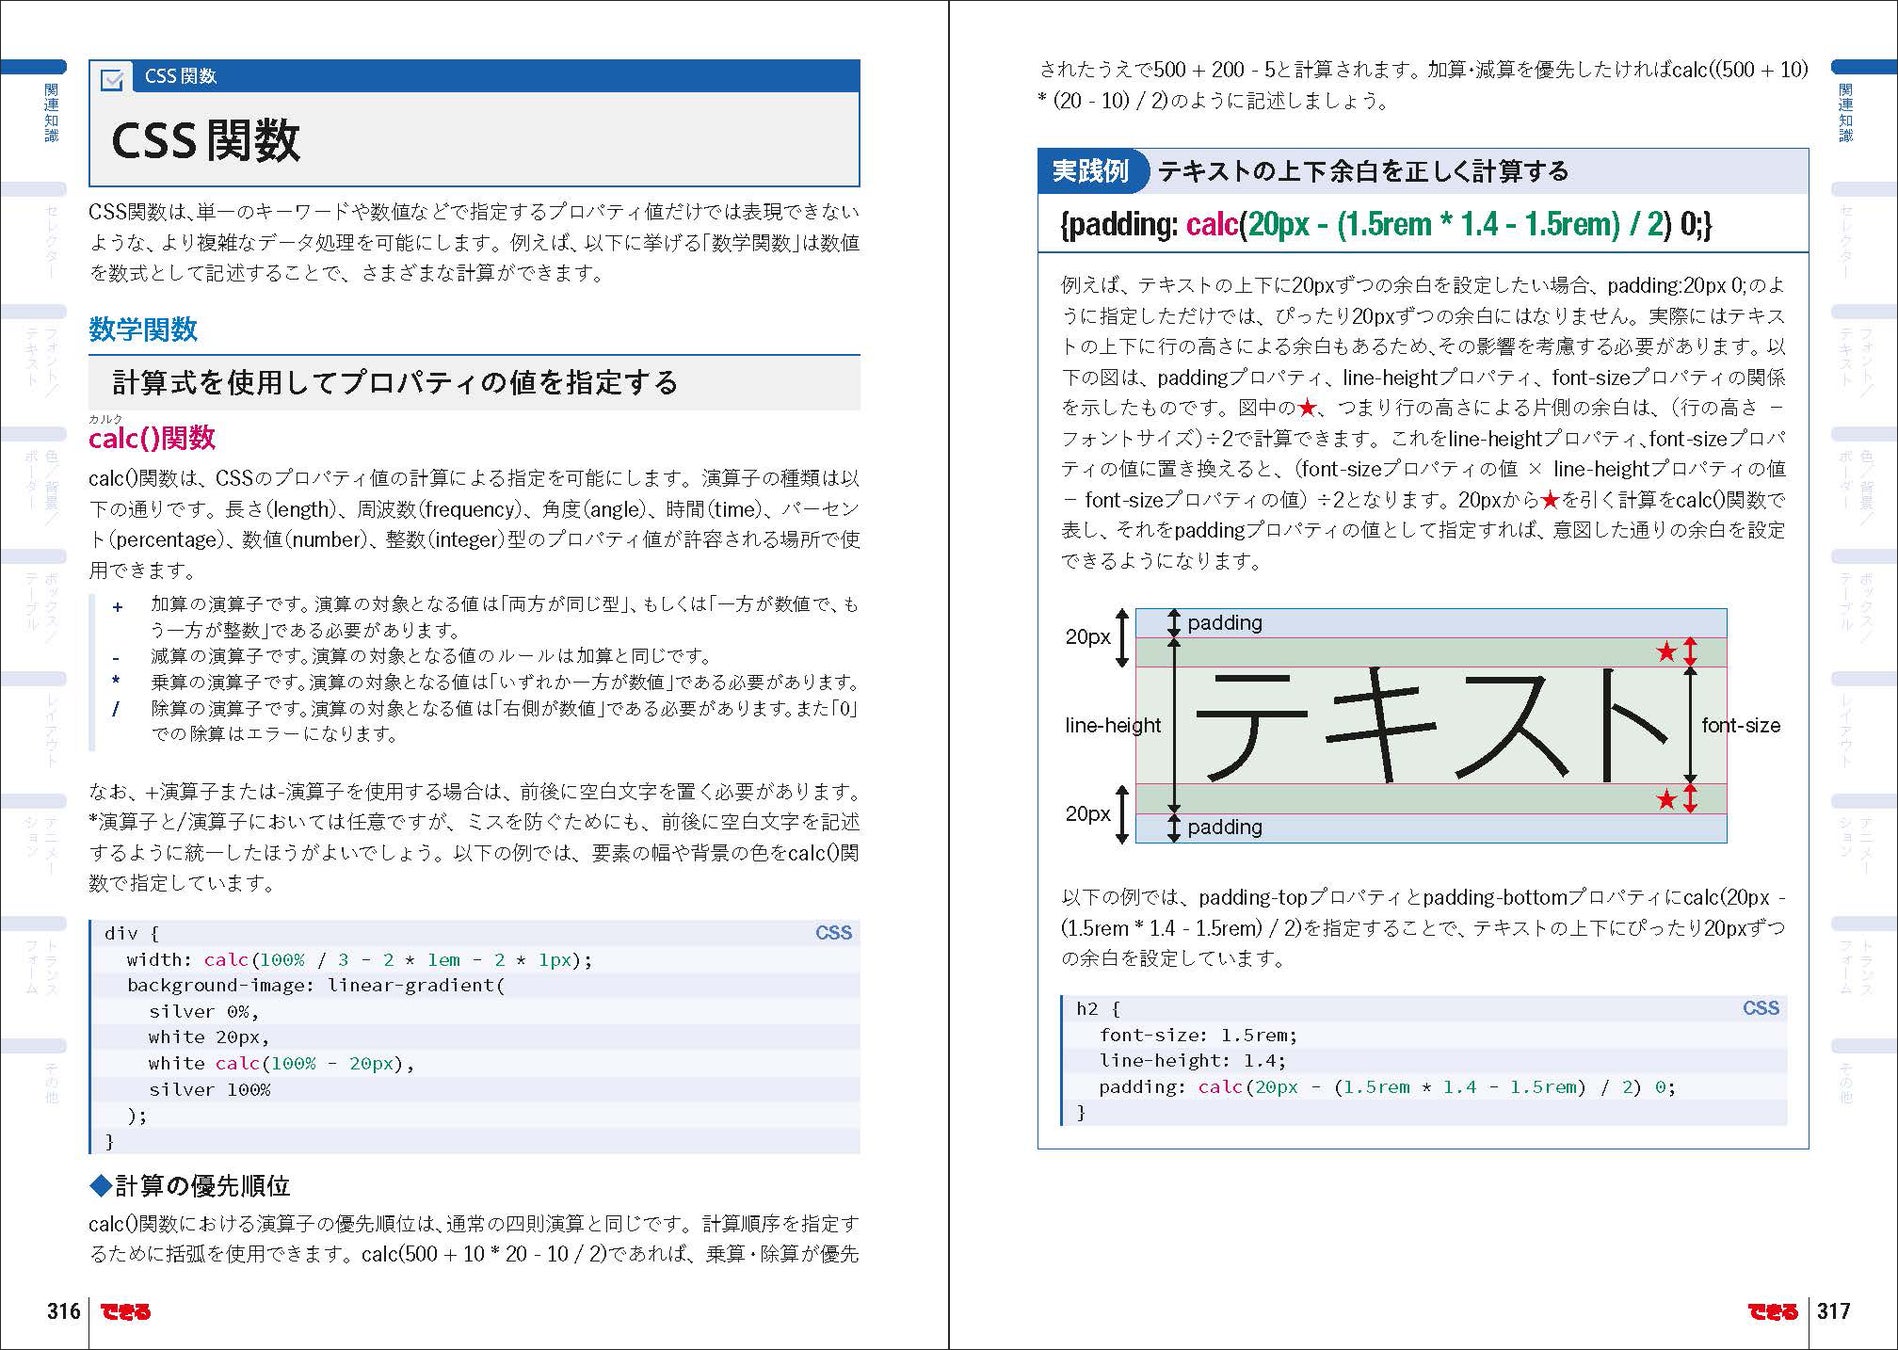Click the CSS badge on the h2 code block
The image size is (1898, 1350).
(x=1760, y=1008)
